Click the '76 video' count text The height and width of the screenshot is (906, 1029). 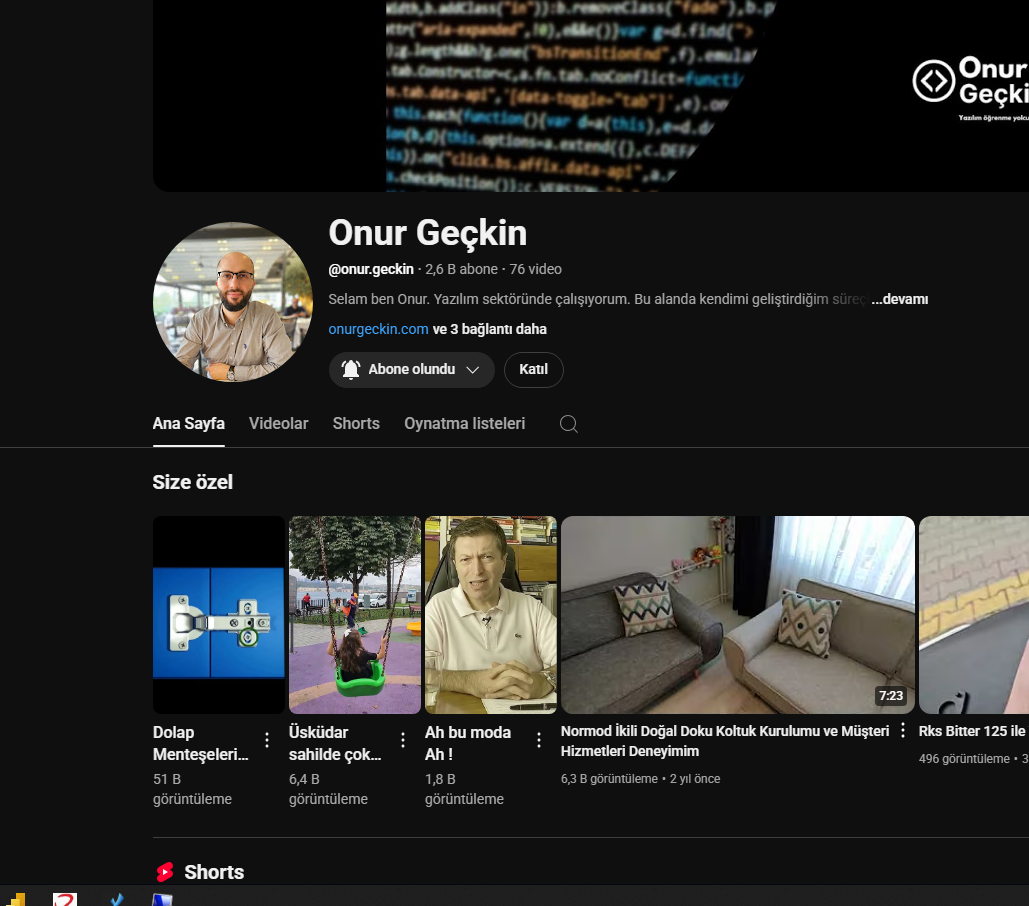click(x=536, y=269)
